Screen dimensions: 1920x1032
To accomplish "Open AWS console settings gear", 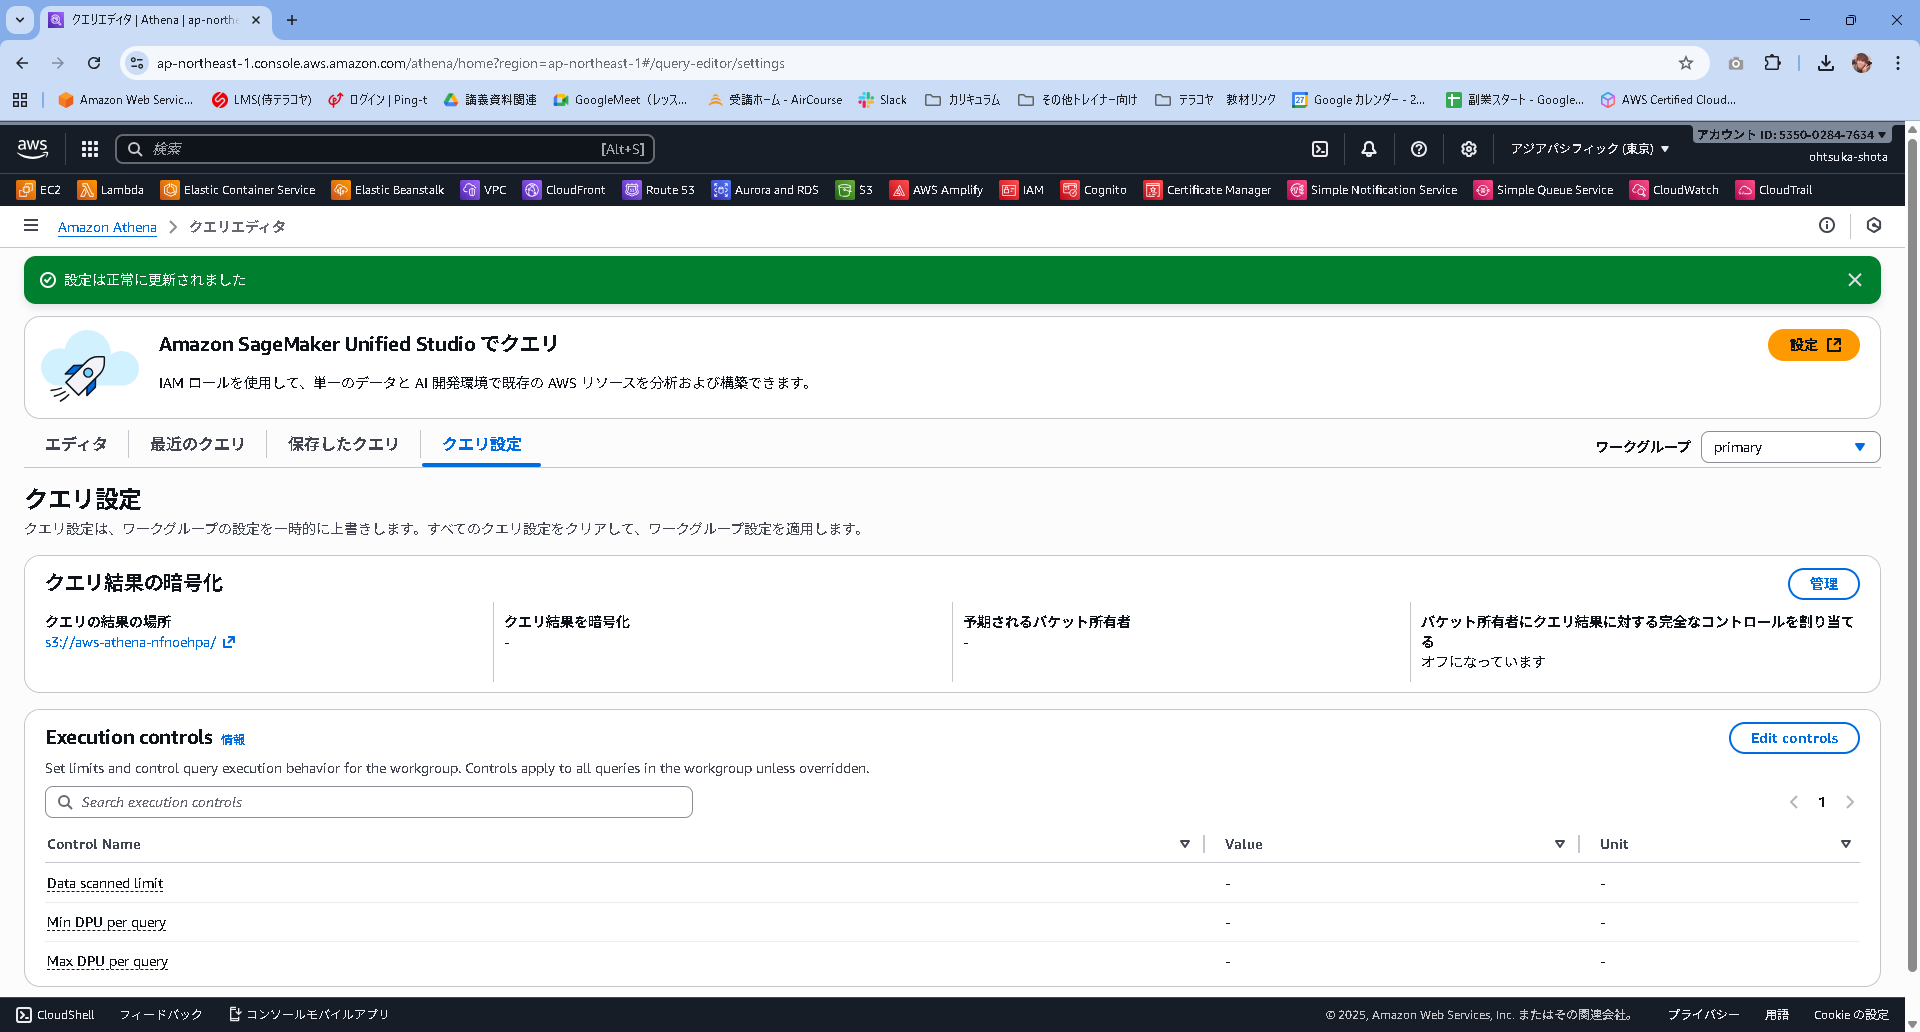I will [1469, 149].
